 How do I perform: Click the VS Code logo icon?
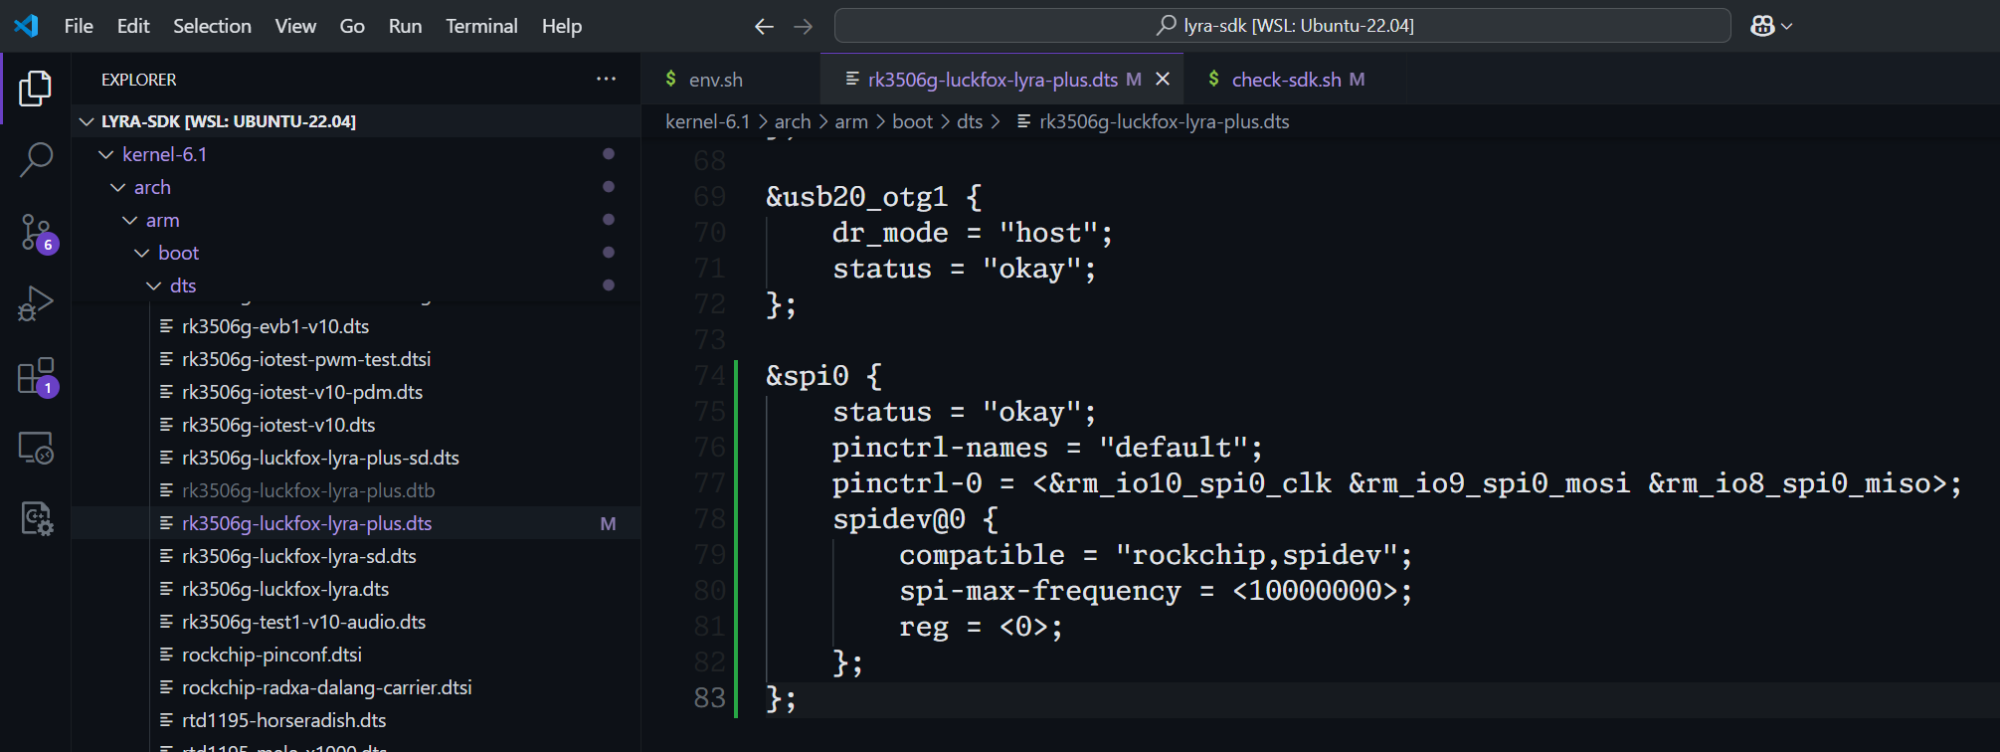click(26, 26)
